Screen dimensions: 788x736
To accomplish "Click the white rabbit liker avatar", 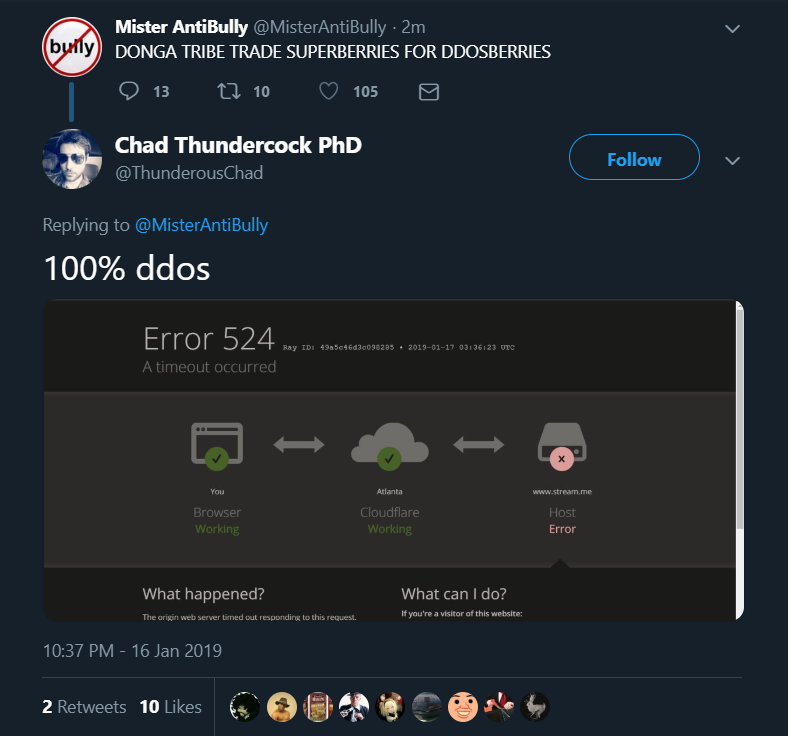I will 535,707.
